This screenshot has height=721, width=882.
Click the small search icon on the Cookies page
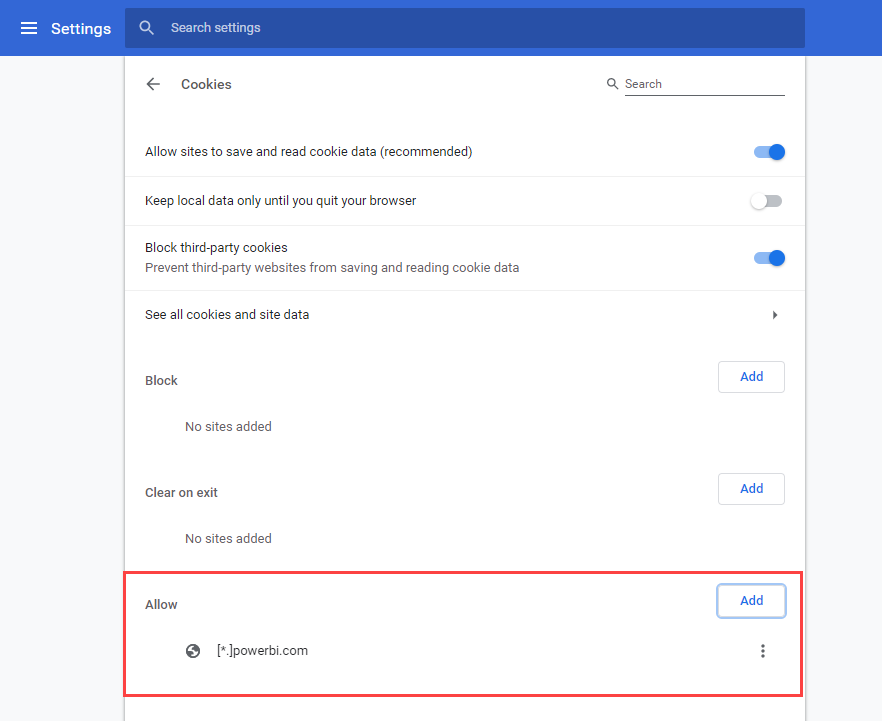pos(612,84)
